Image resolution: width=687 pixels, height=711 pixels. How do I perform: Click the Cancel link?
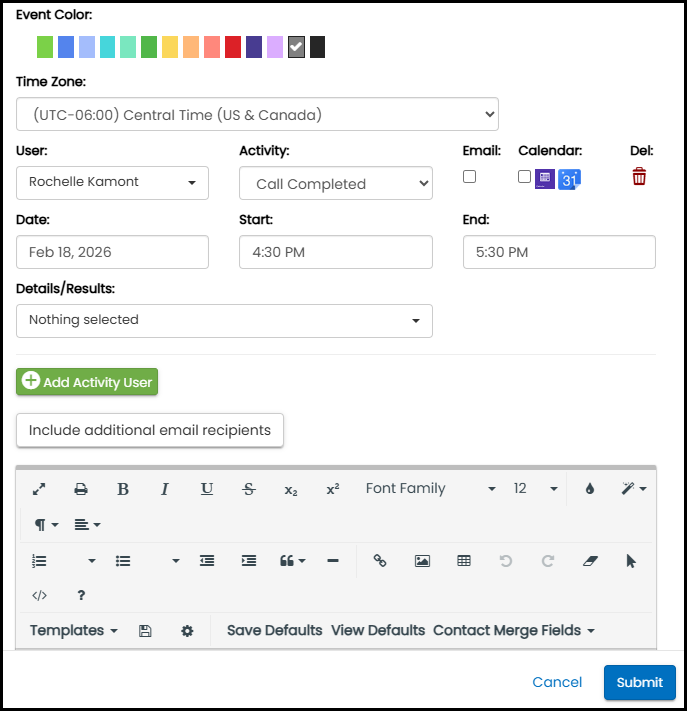[x=557, y=682]
